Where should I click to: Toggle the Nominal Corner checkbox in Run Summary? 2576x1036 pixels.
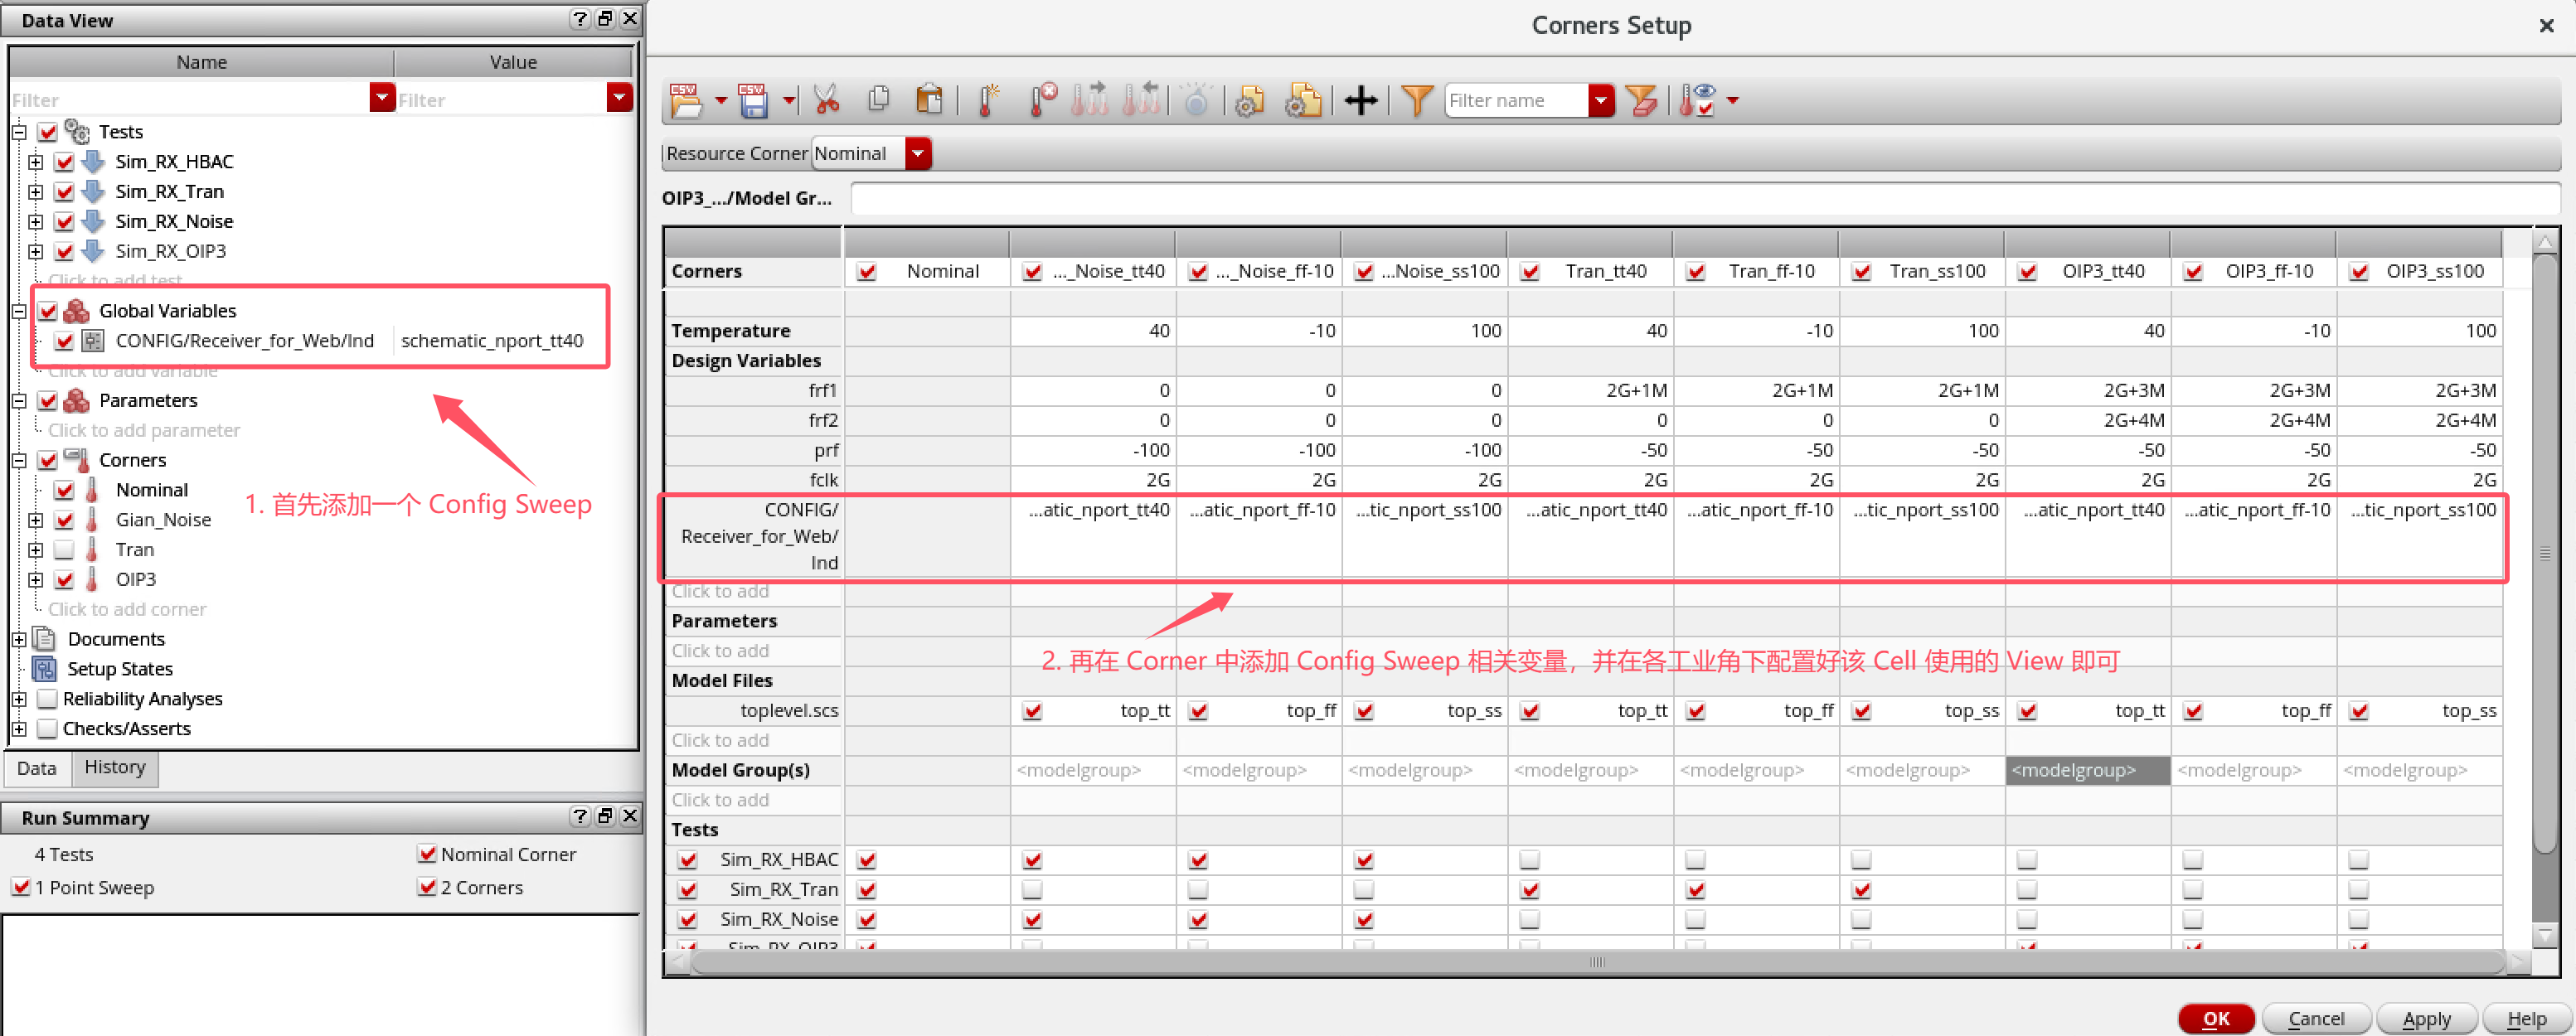[427, 854]
